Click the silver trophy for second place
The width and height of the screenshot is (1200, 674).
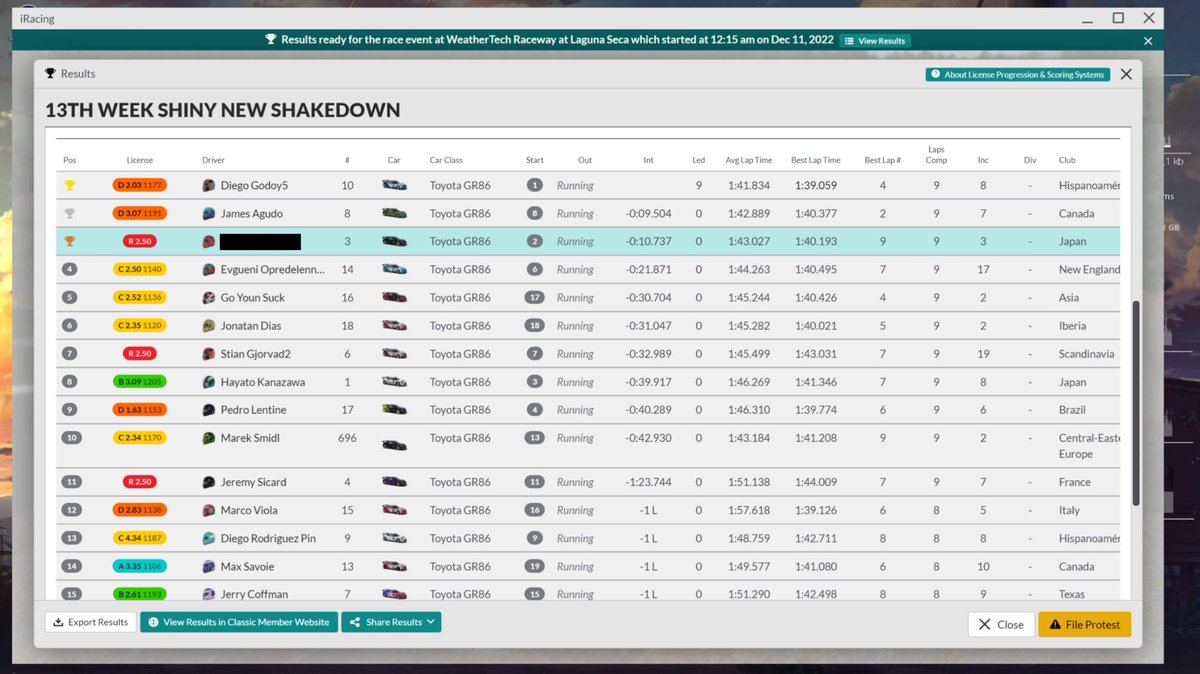tap(69, 213)
